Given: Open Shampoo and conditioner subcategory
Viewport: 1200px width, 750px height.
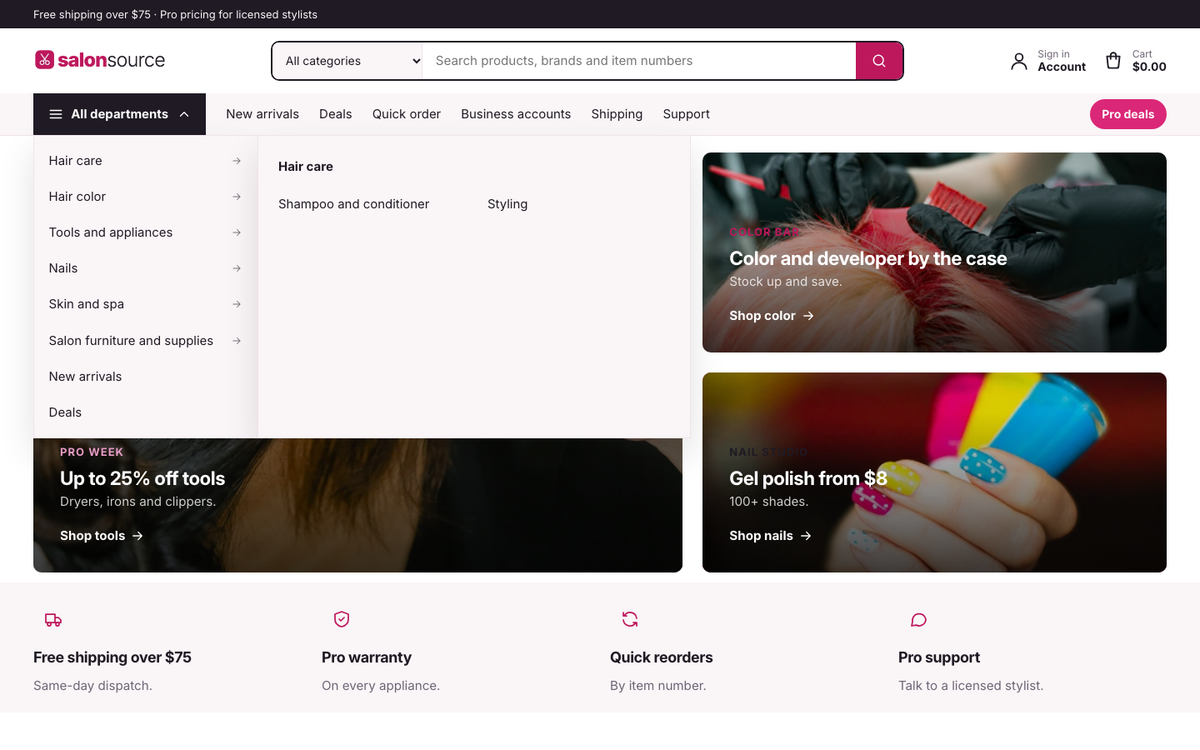Looking at the screenshot, I should (x=354, y=204).
